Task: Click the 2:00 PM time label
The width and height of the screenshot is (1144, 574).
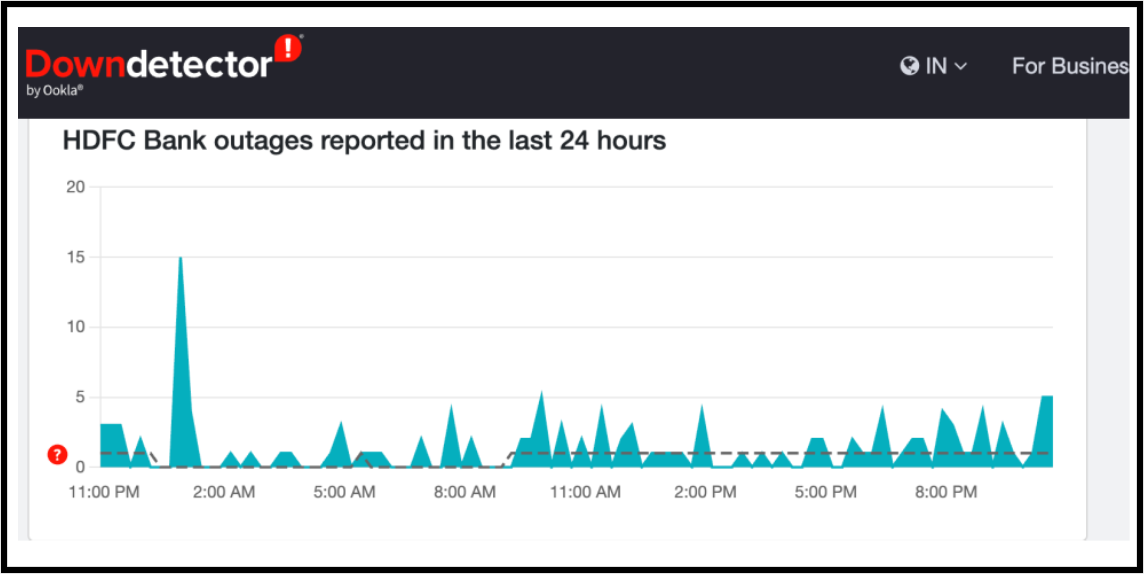Action: (705, 492)
